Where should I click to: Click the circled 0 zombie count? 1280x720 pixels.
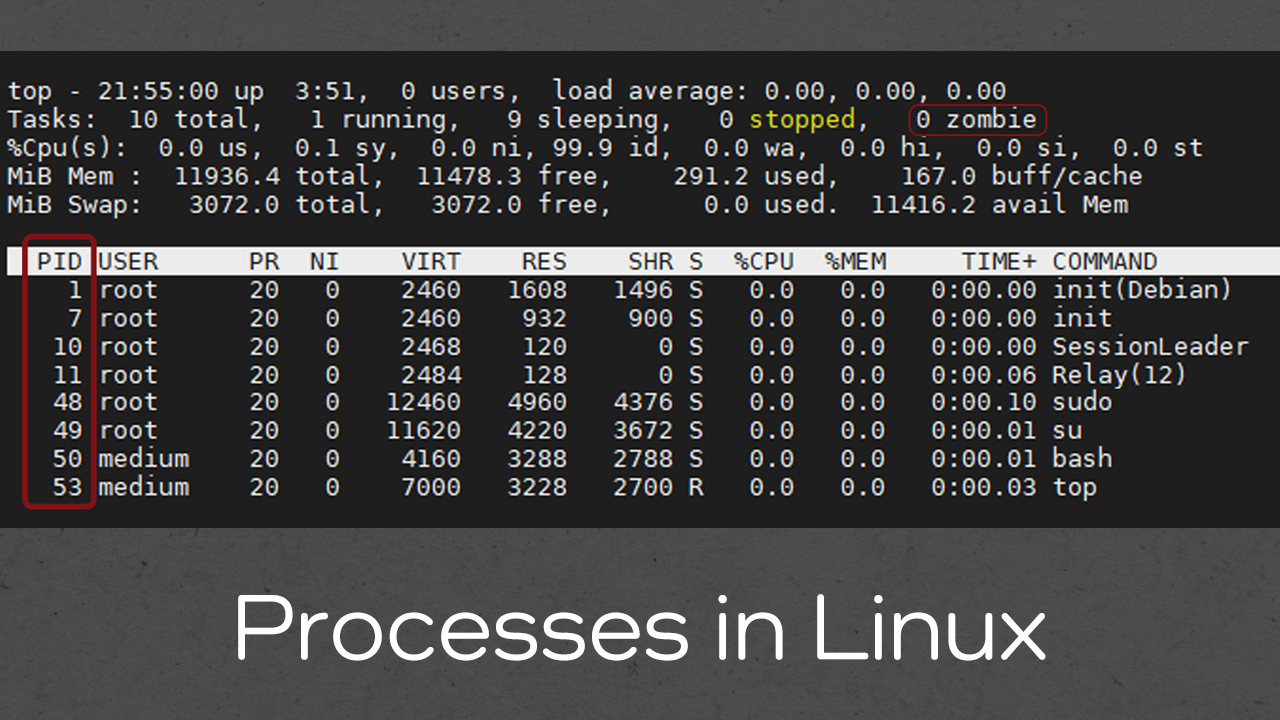coord(976,120)
